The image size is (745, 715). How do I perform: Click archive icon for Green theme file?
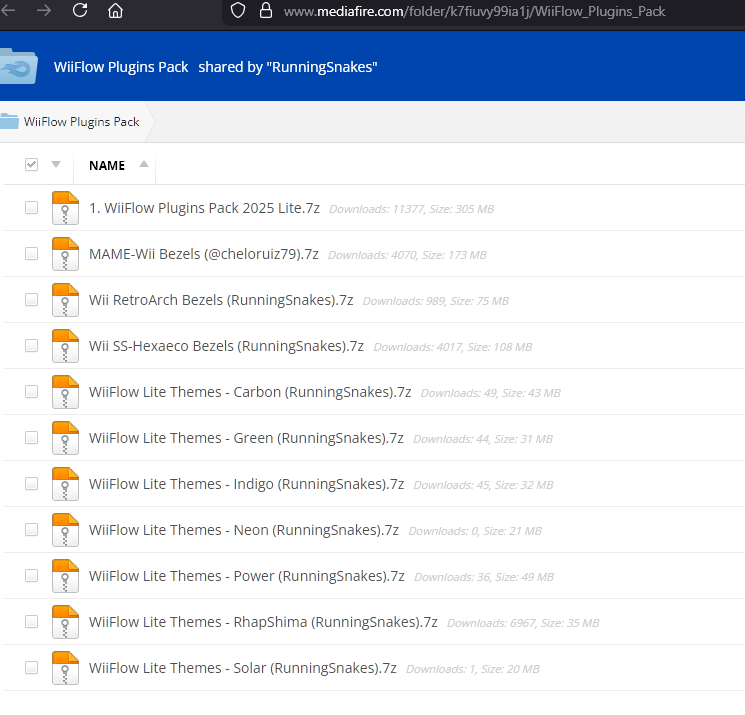pyautogui.click(x=65, y=438)
